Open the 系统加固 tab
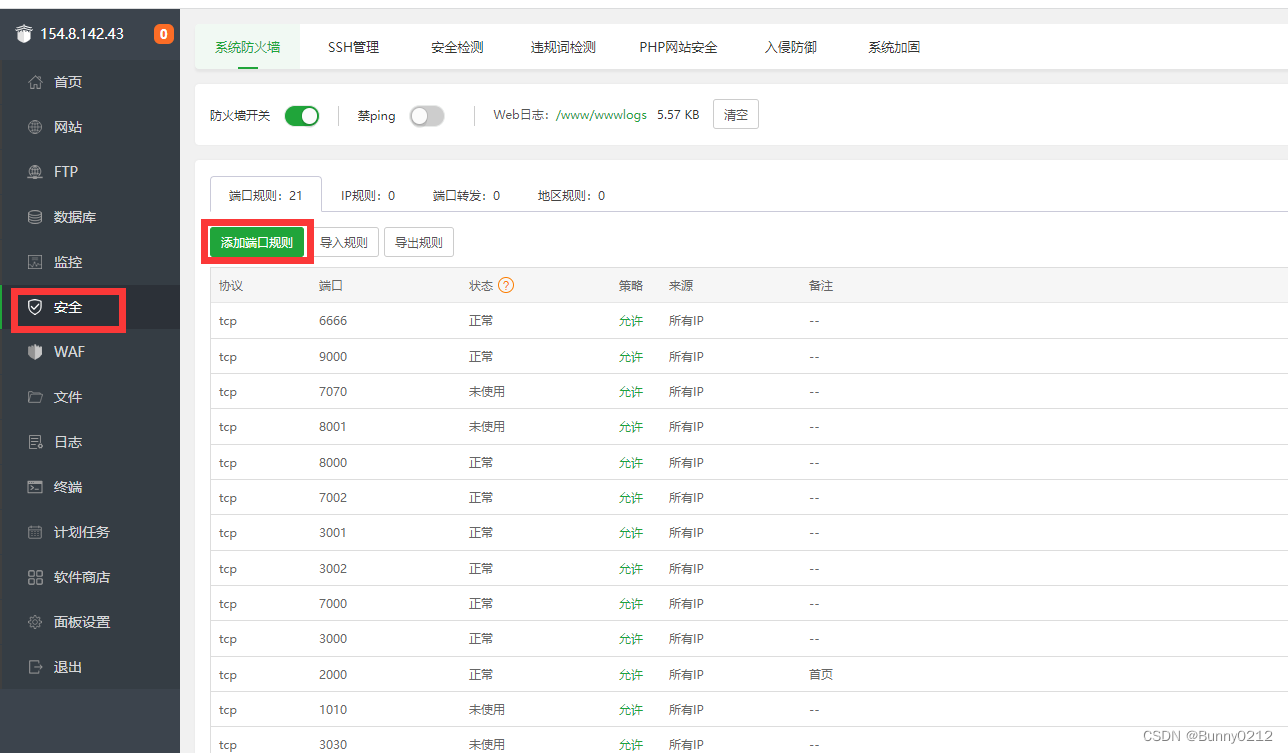This screenshot has height=753, width=1288. [894, 47]
